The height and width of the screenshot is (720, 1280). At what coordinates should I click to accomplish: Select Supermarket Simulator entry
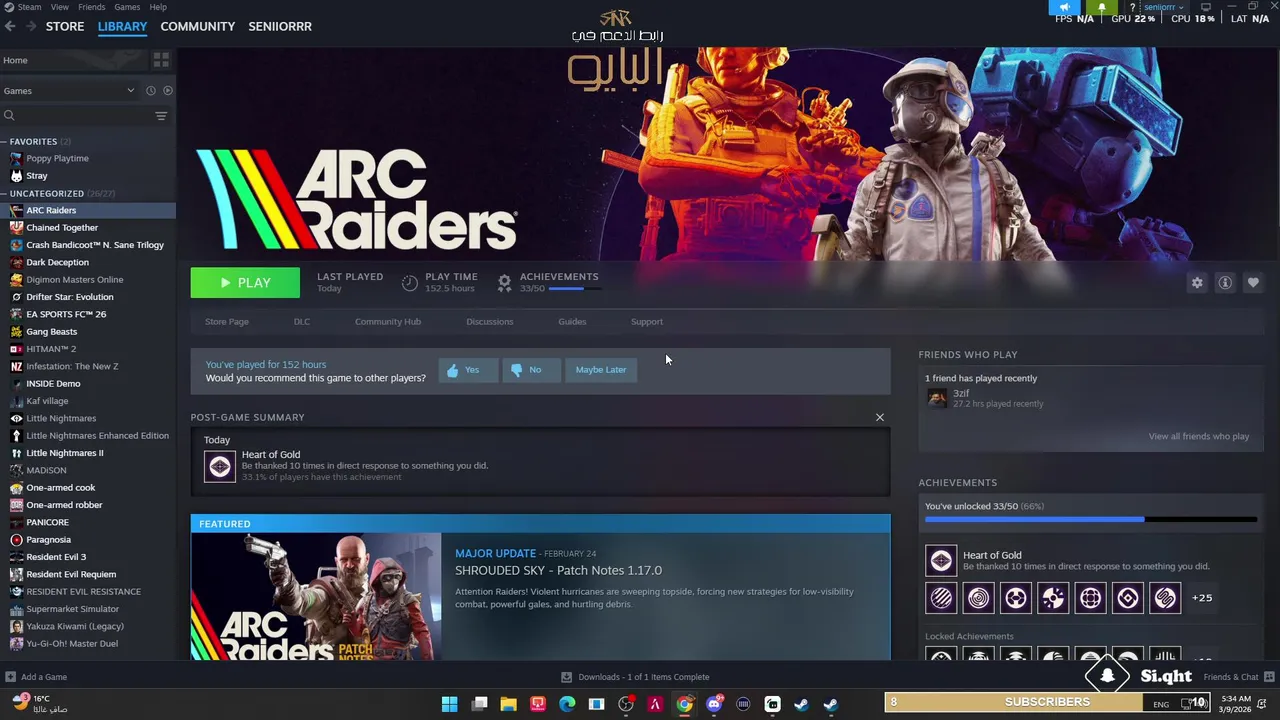[x=88, y=609]
